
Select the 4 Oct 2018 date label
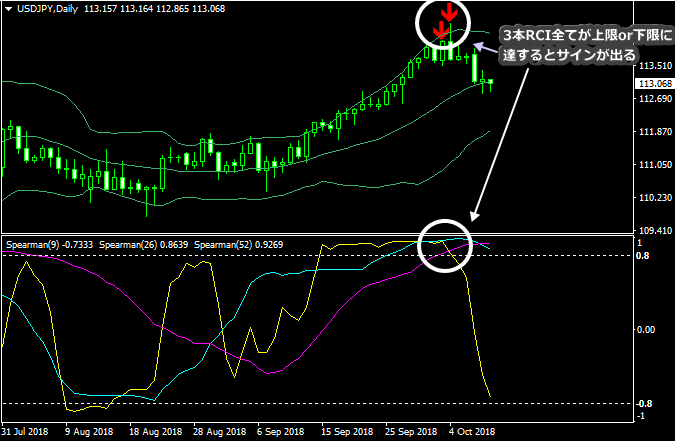coord(472,432)
